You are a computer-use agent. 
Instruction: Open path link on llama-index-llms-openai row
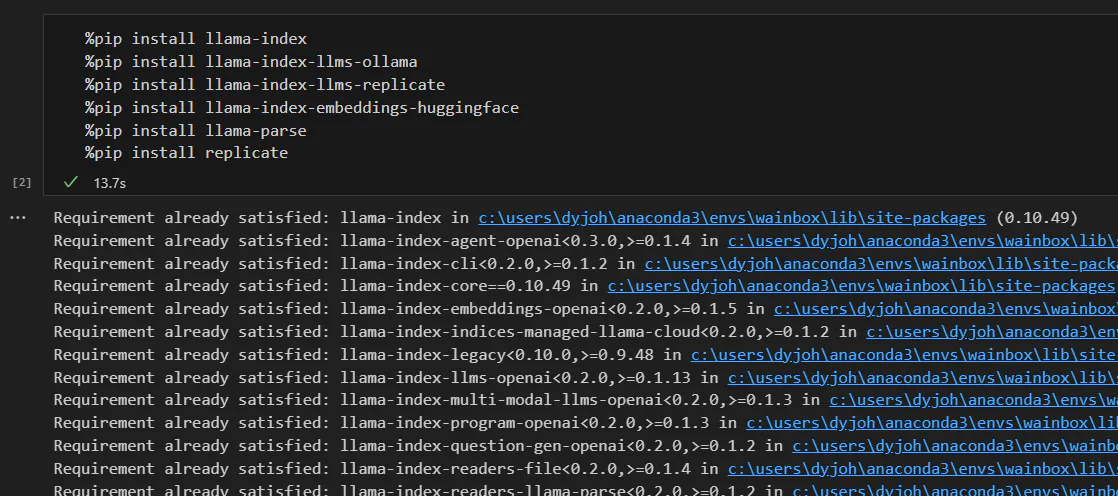tap(923, 378)
